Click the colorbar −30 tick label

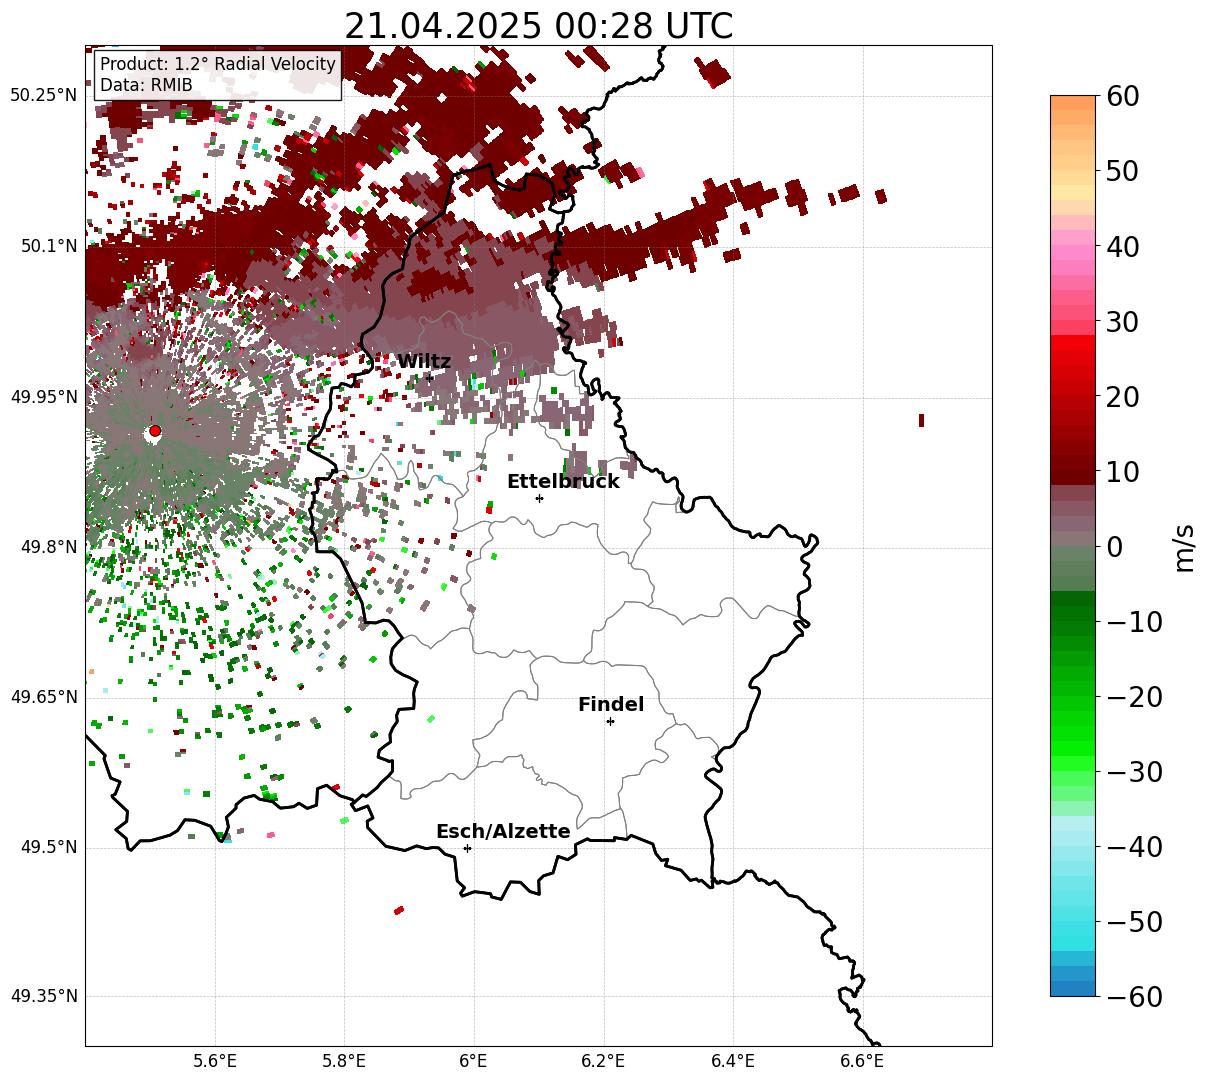(x=1134, y=772)
